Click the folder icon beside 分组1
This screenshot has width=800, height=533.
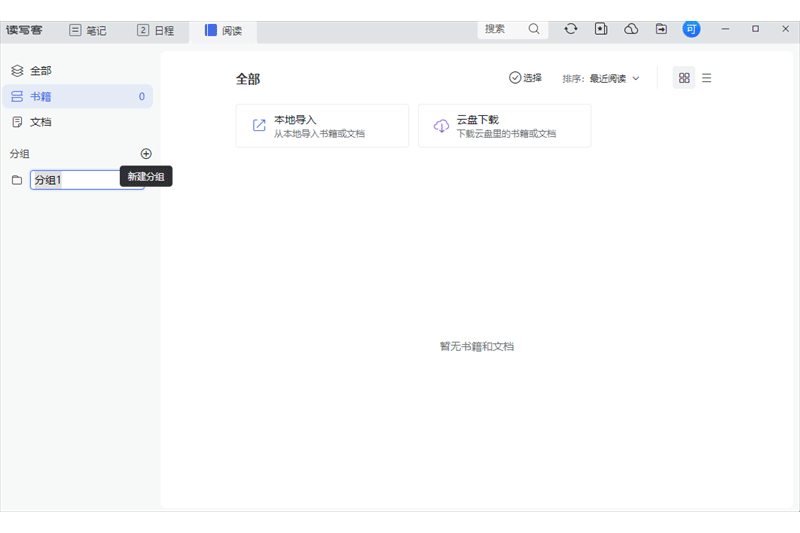click(16, 180)
